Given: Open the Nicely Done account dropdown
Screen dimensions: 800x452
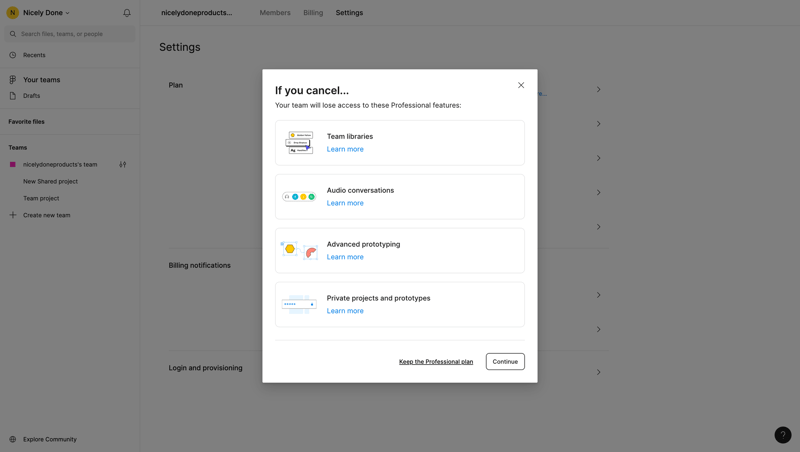Looking at the screenshot, I should click(46, 13).
